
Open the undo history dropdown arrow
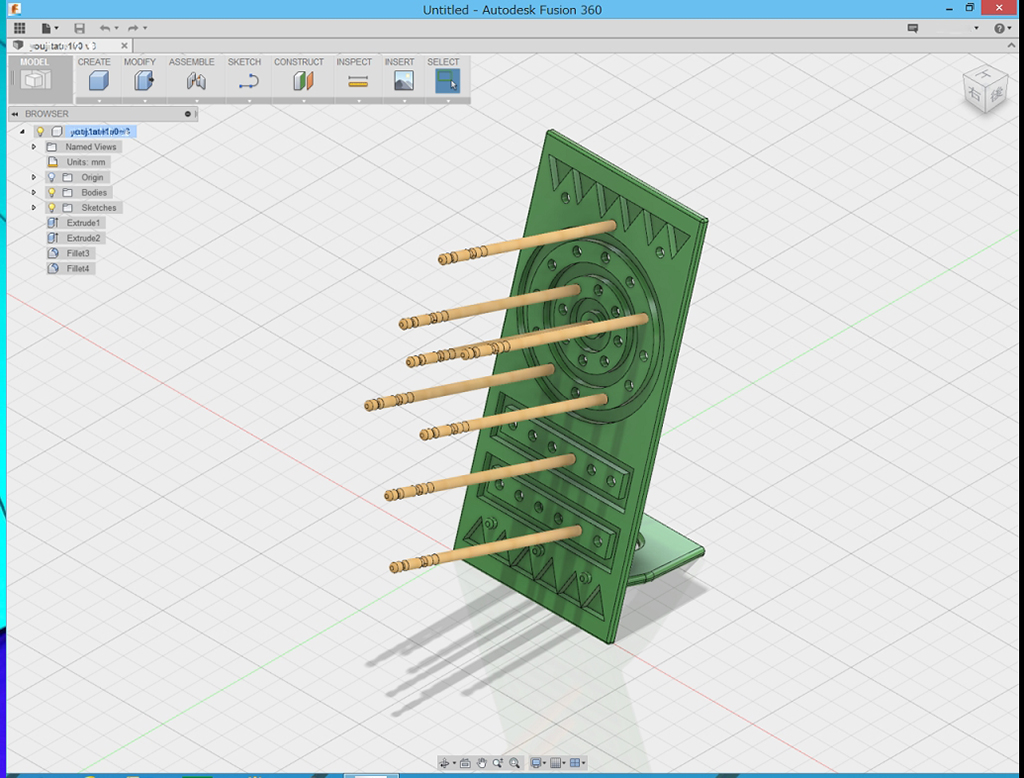coord(116,28)
